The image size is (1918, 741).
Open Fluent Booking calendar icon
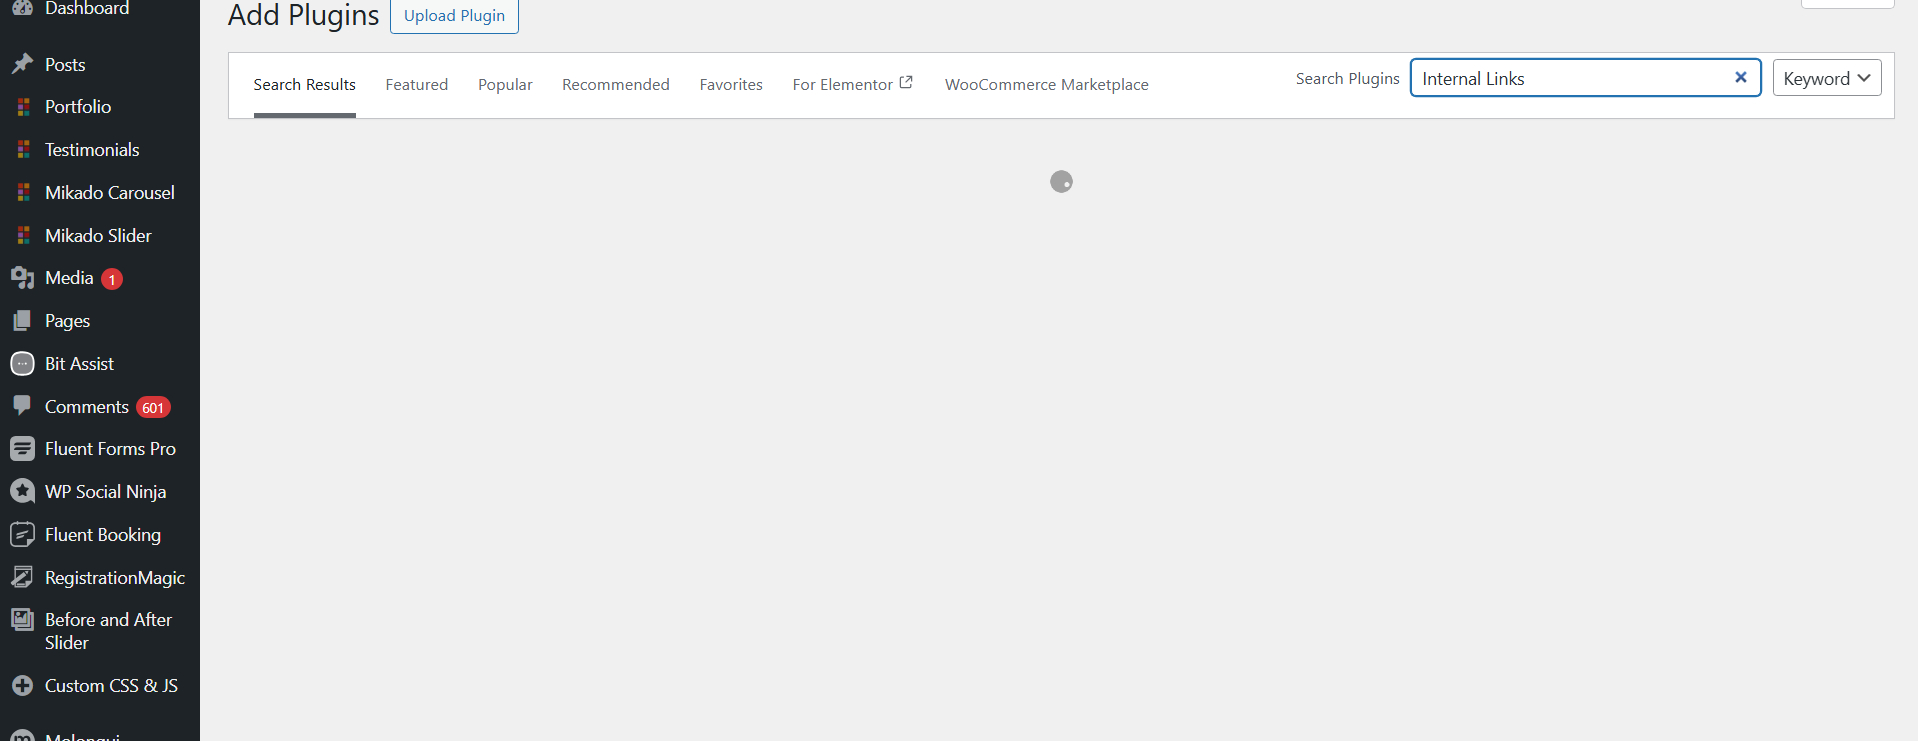22,535
